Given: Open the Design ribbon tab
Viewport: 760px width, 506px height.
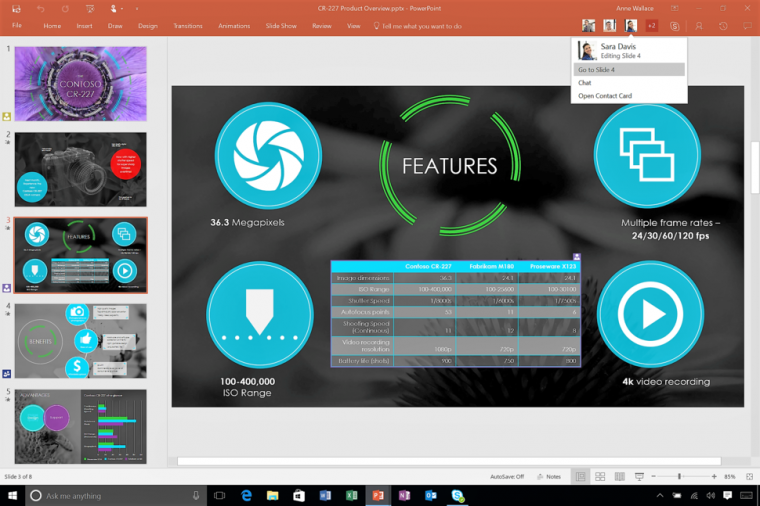Looking at the screenshot, I should pyautogui.click(x=148, y=26).
